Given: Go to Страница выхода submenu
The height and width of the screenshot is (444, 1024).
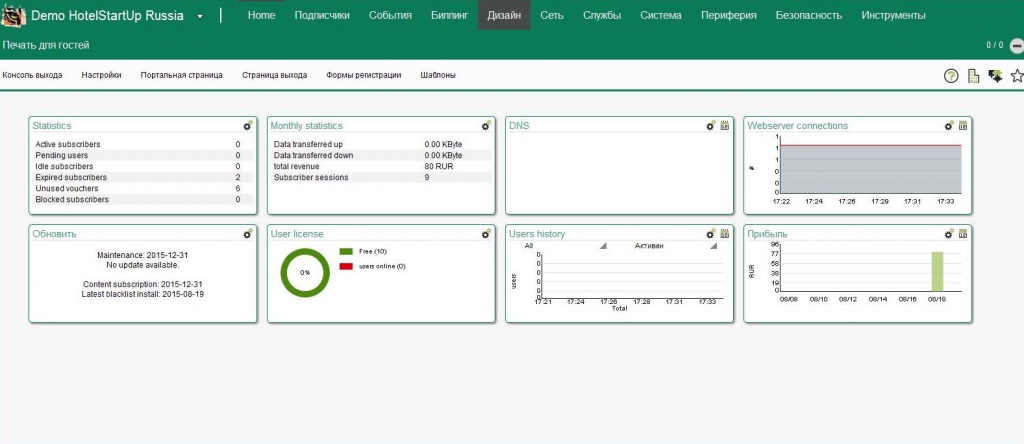Looking at the screenshot, I should coord(274,75).
